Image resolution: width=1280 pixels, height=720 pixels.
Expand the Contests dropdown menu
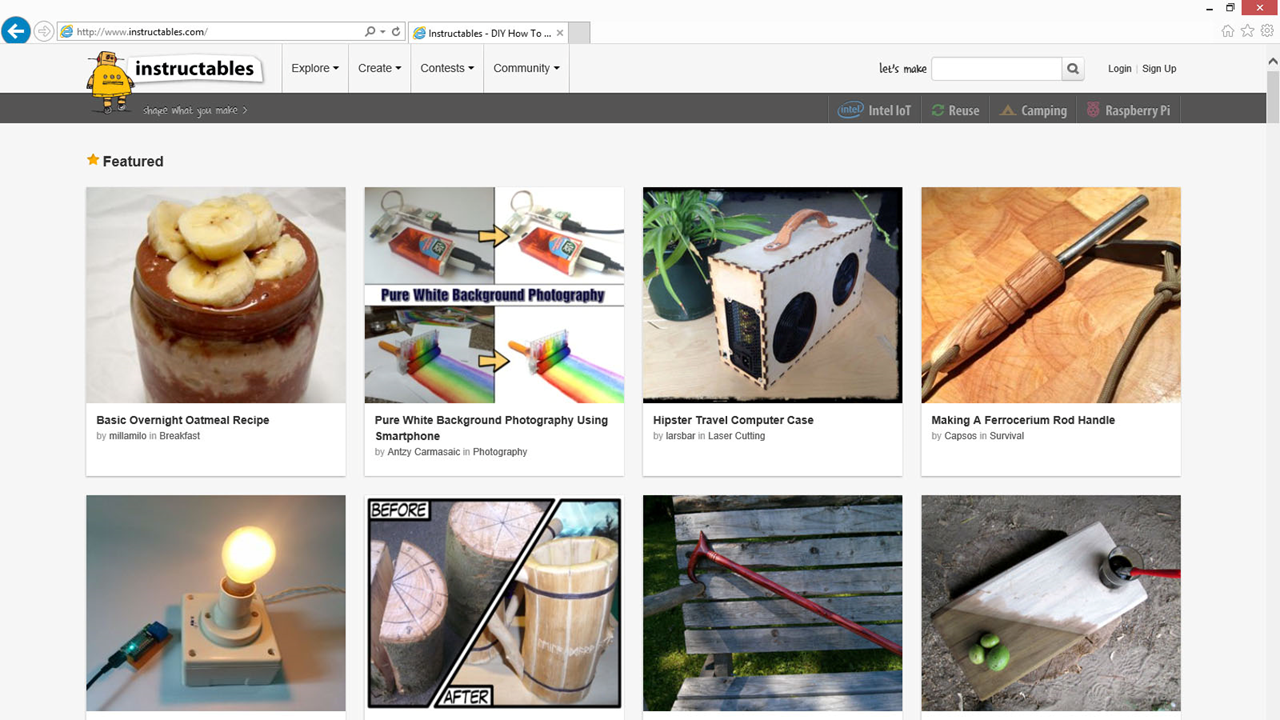[x=447, y=69]
